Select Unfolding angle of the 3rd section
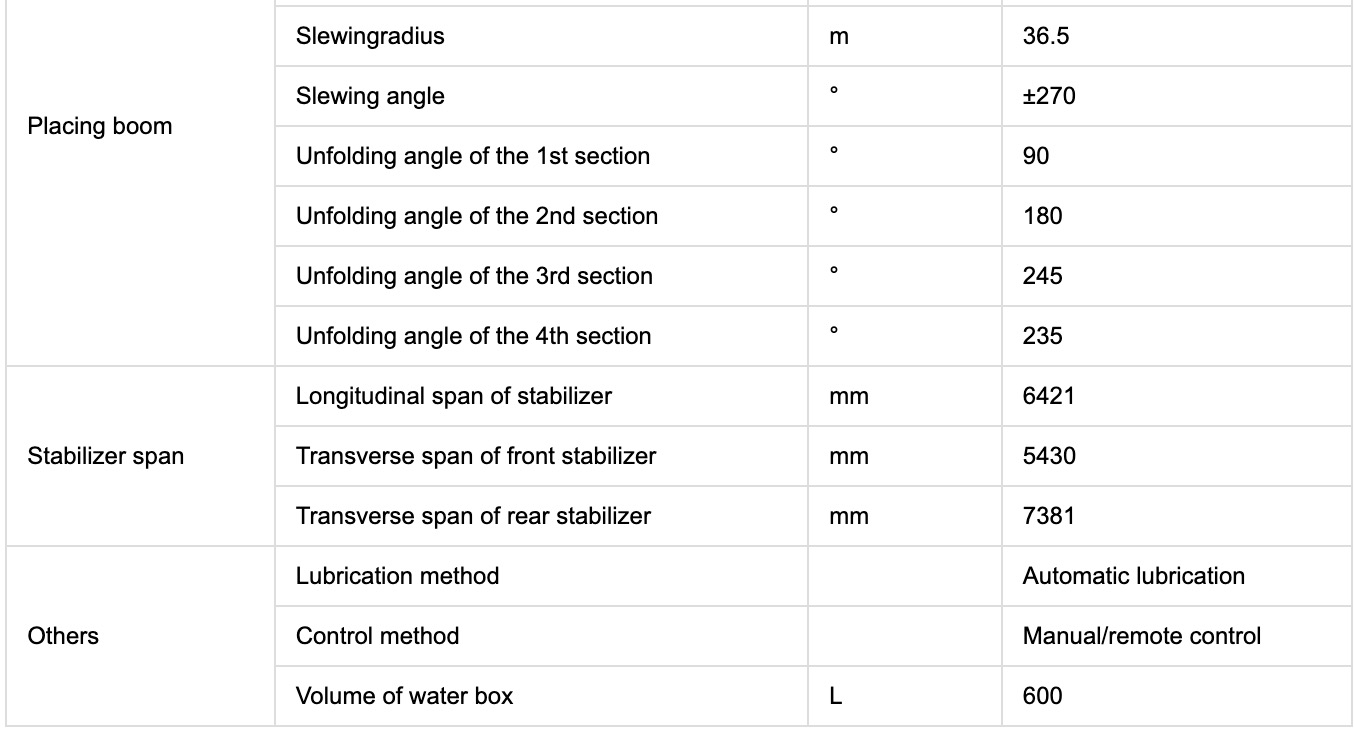This screenshot has width=1354, height=732. click(474, 277)
